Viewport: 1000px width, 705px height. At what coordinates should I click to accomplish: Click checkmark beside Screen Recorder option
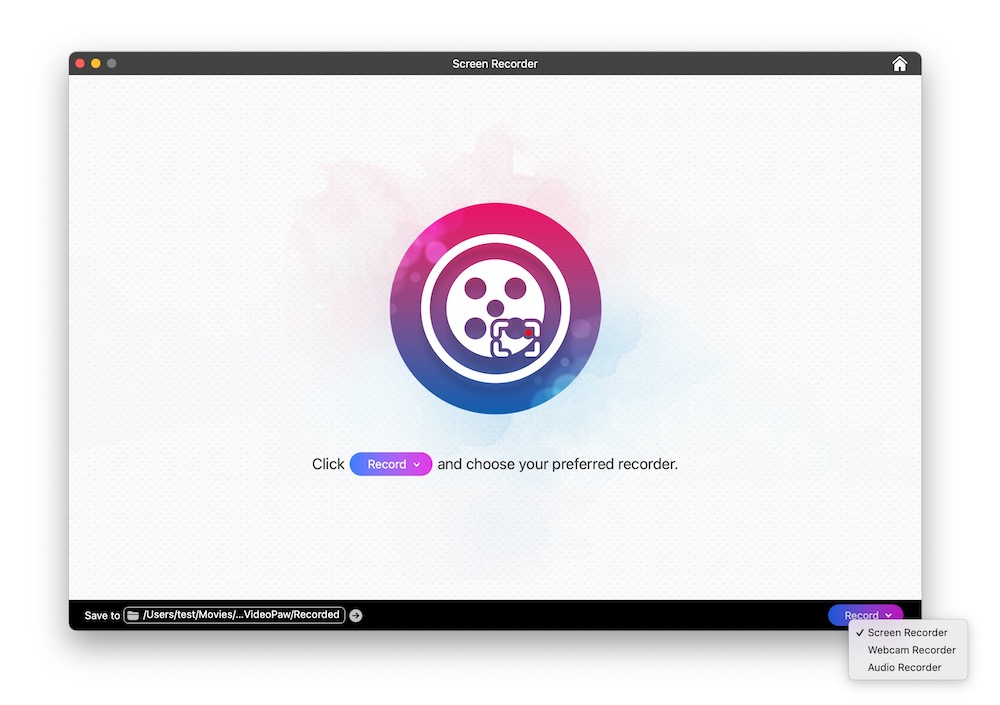click(860, 633)
